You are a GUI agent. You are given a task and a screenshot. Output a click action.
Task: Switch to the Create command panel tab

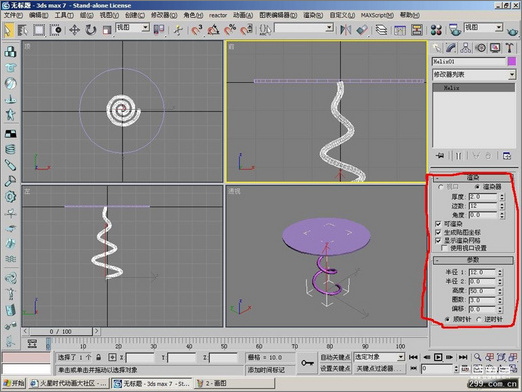(436, 49)
